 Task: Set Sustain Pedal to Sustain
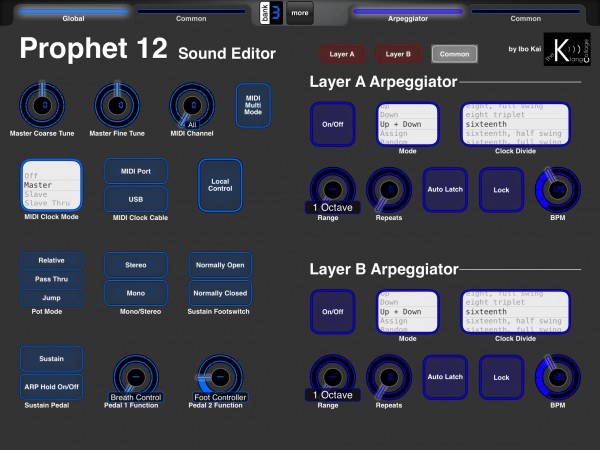tap(52, 359)
